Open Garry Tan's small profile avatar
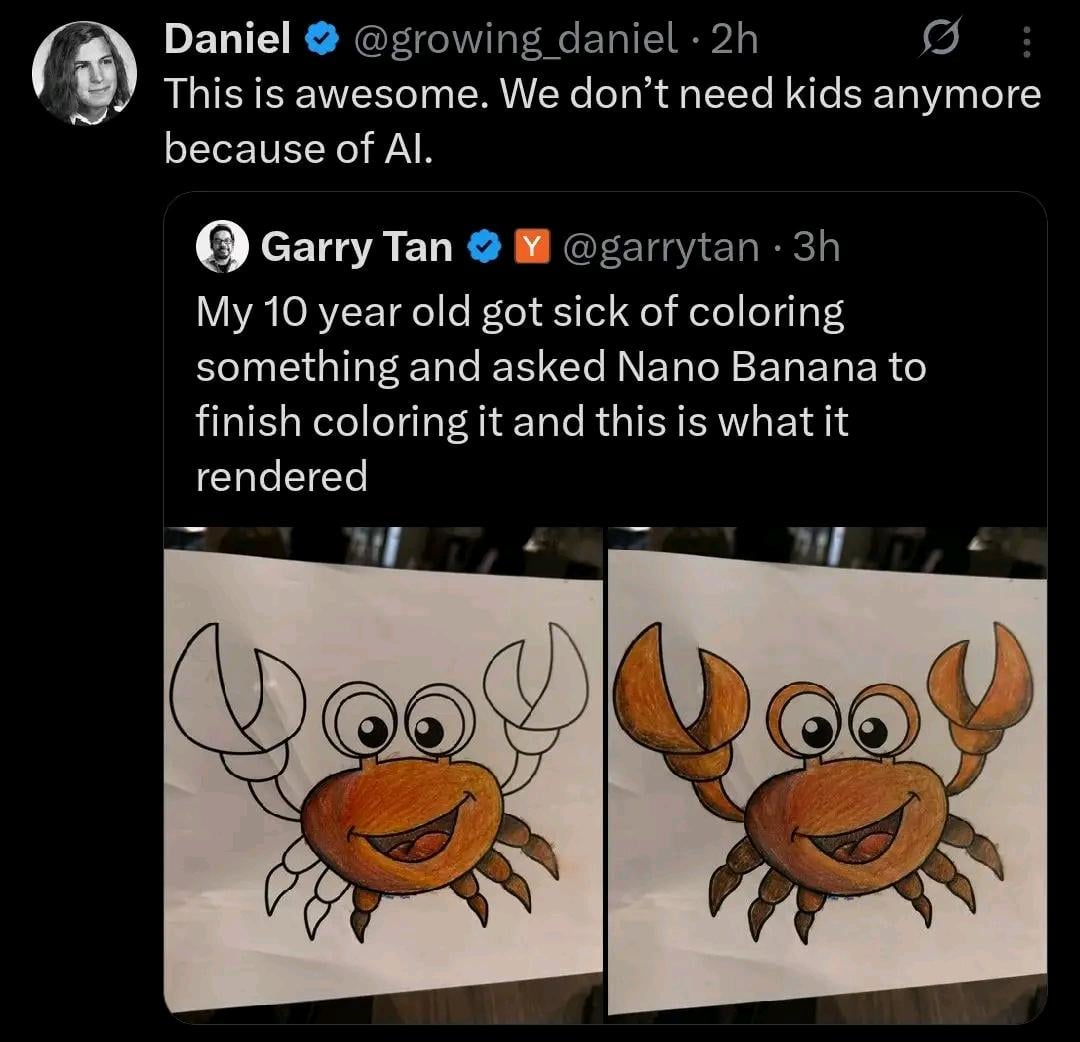1080x1042 pixels. coord(222,246)
